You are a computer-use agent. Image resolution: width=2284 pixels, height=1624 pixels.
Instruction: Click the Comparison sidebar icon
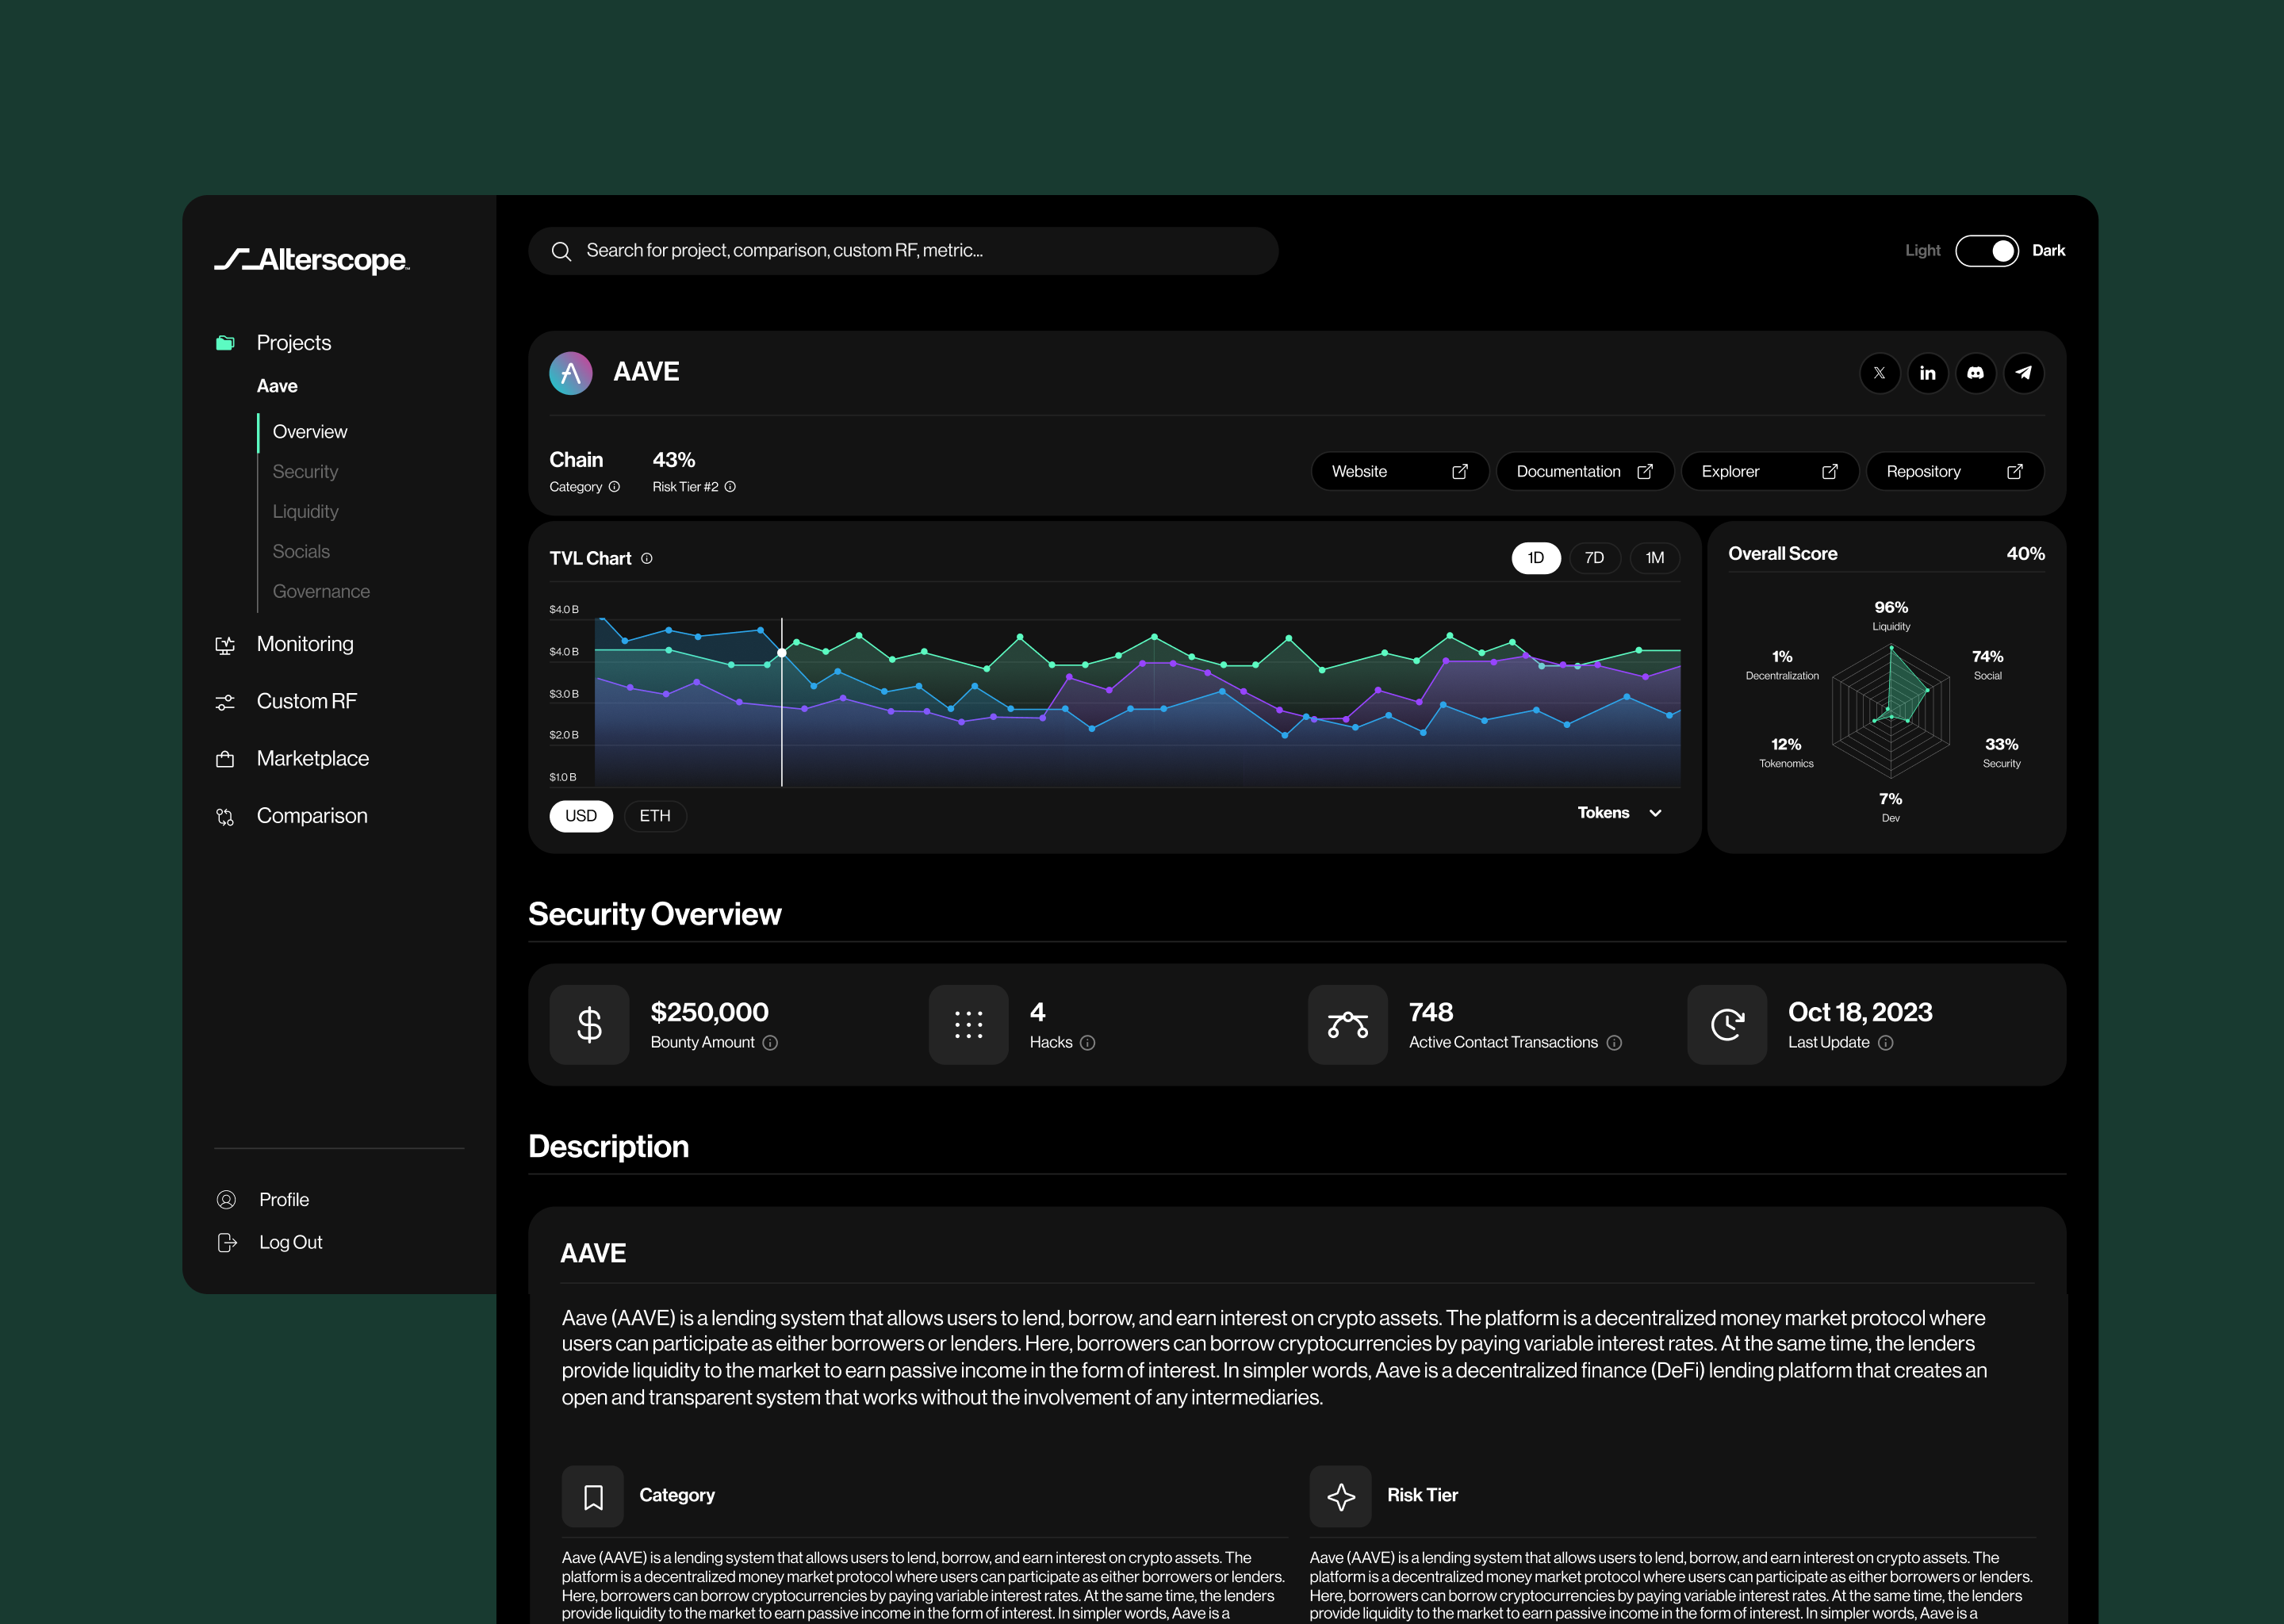226,816
